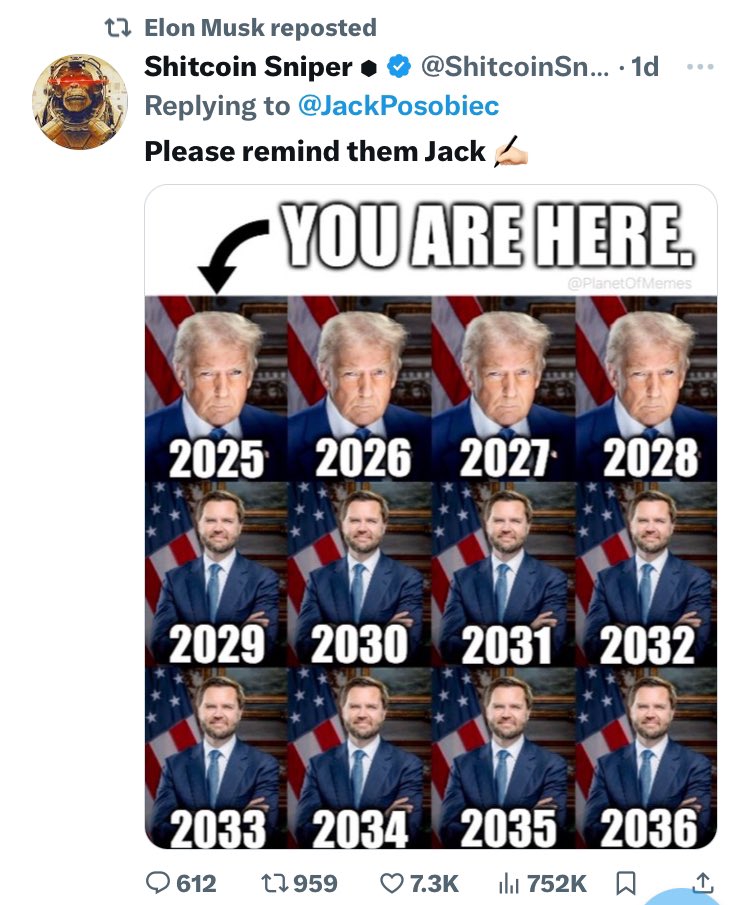The width and height of the screenshot is (750, 905).
Task: View analytics via the 752K bar chart icon
Action: (x=508, y=883)
